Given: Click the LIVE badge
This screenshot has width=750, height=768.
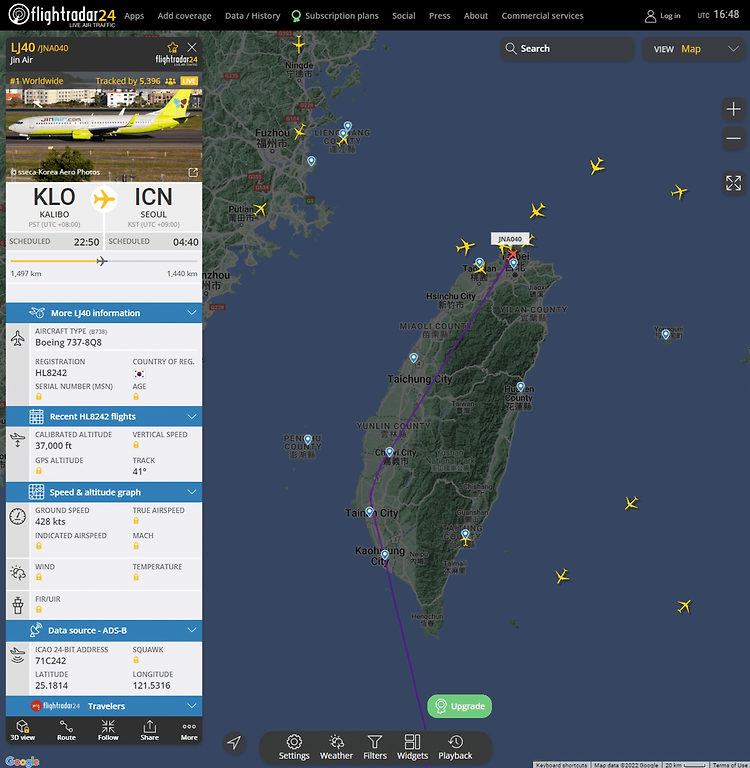Looking at the screenshot, I should [189, 81].
